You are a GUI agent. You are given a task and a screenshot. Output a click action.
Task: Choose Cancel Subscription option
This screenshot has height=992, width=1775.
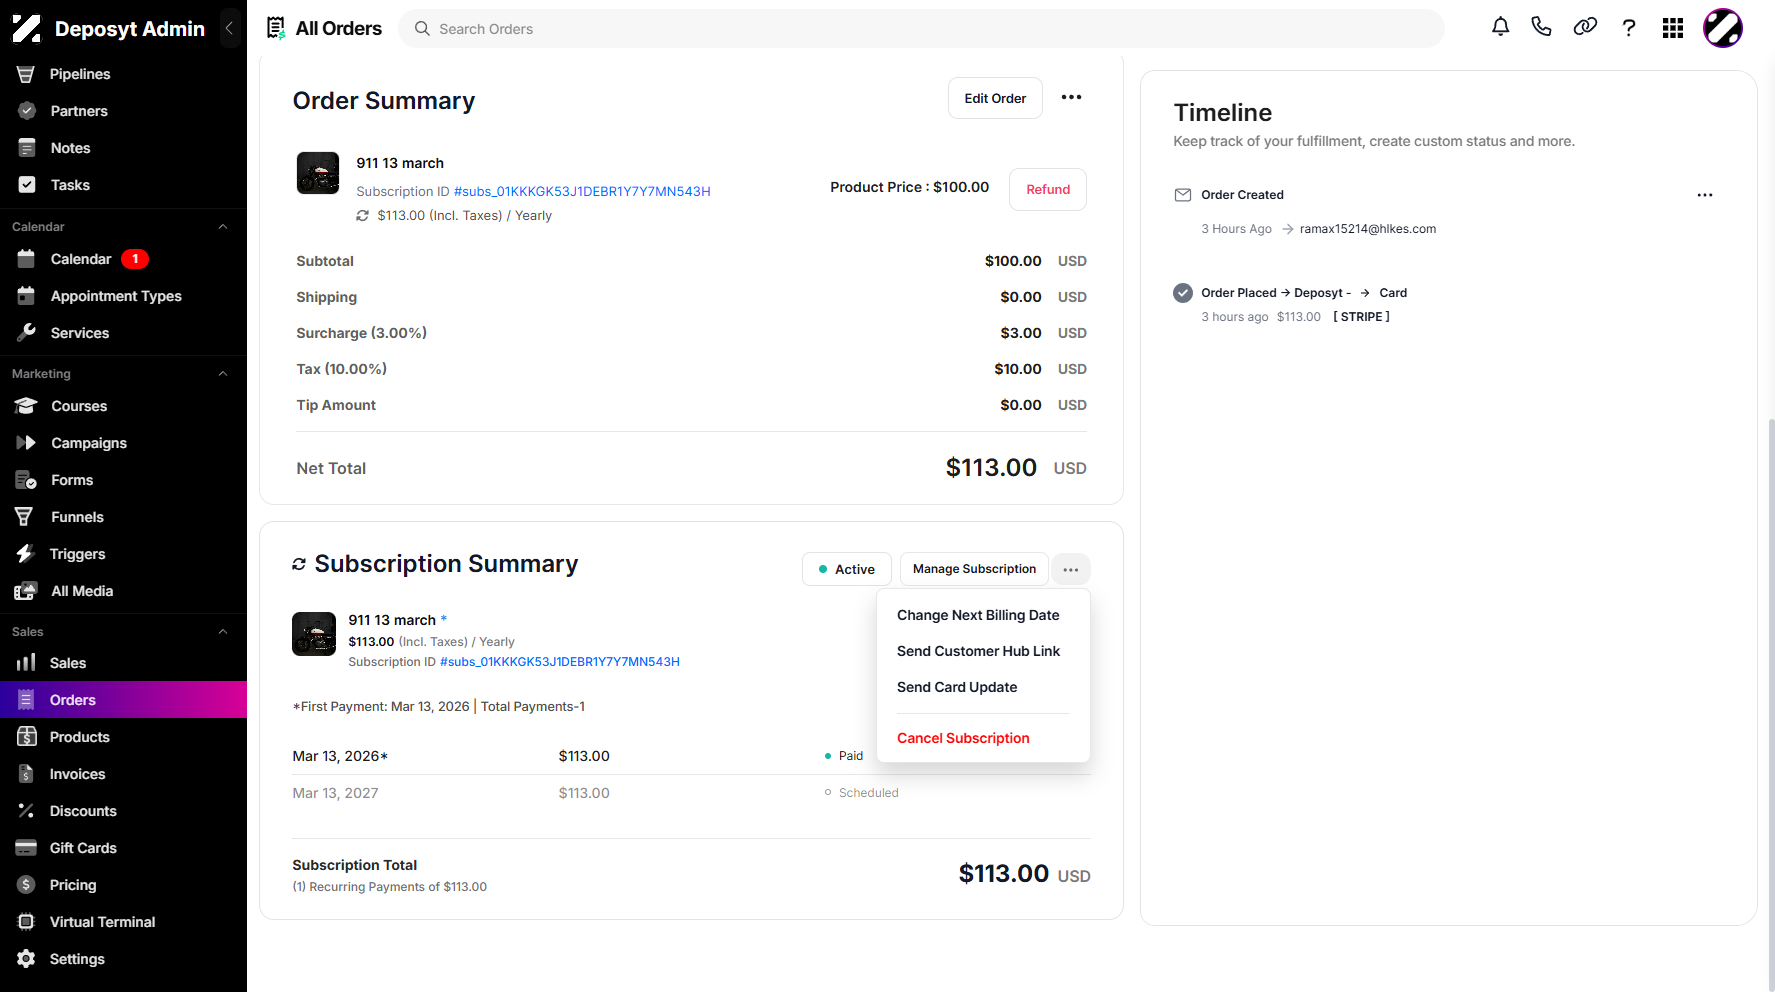(963, 738)
